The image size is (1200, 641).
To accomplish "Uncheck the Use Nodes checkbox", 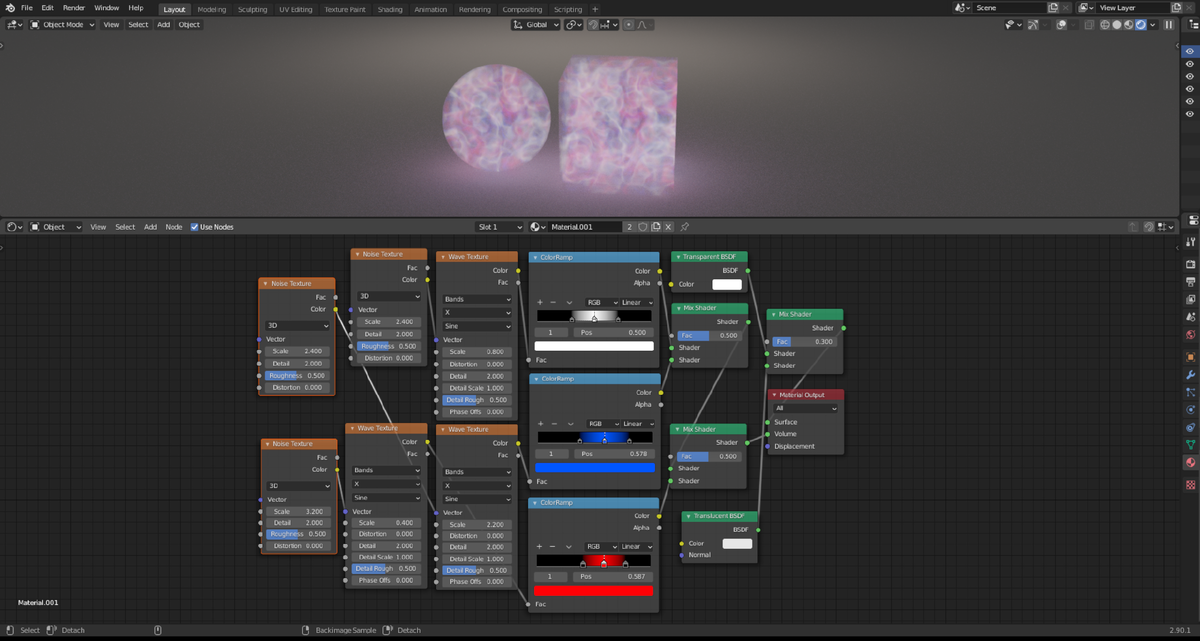I will 192,226.
